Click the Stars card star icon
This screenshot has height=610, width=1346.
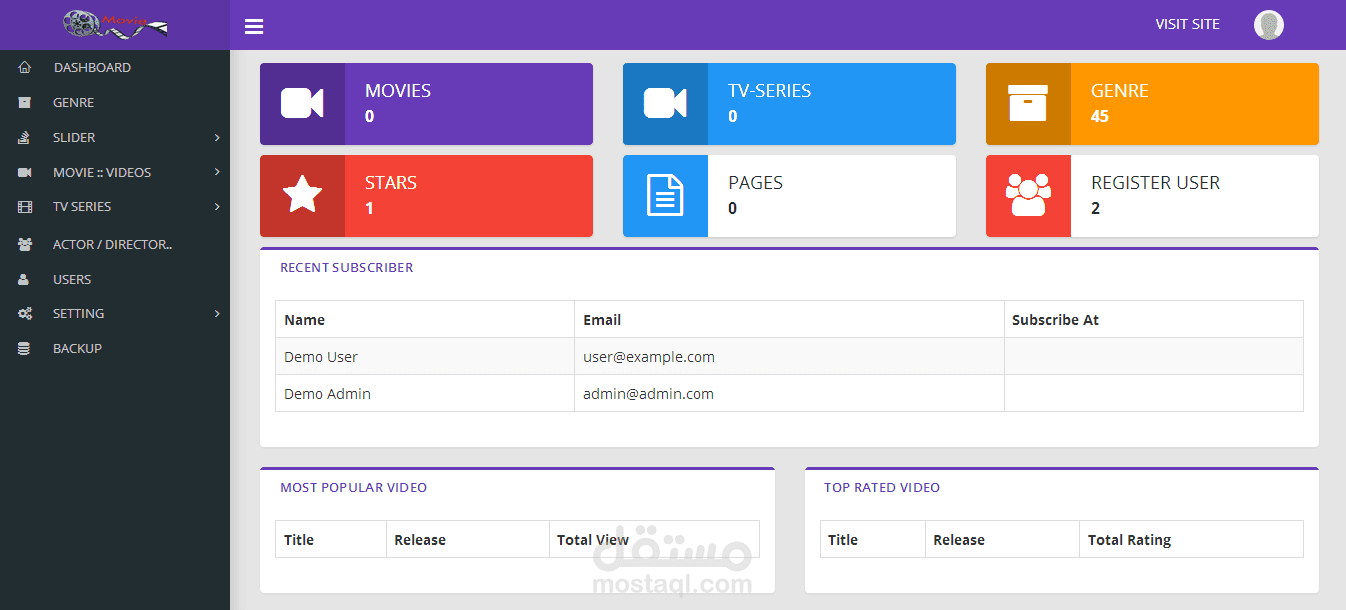(302, 196)
